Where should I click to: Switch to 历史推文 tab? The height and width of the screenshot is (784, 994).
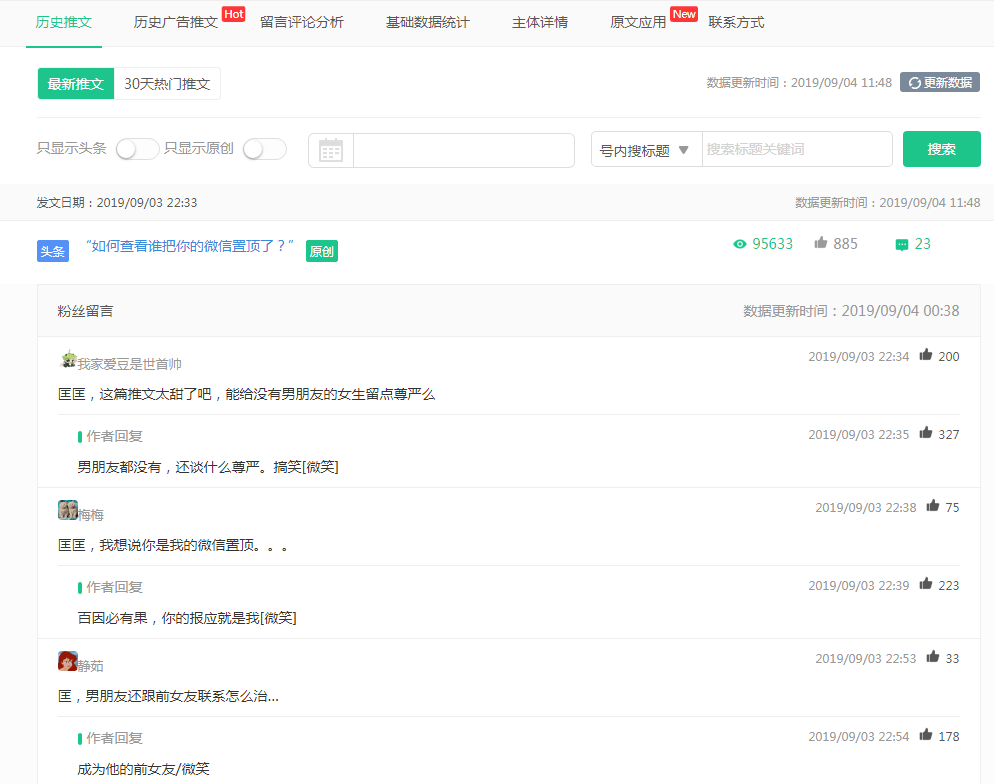click(63, 22)
